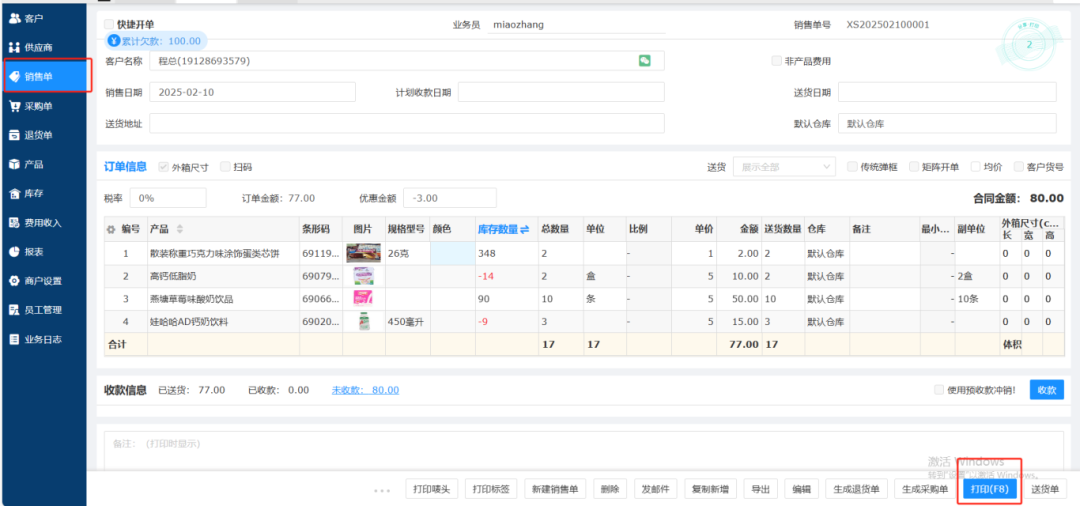1080x506 pixels.
Task: Open 报表 sidebar item
Action: (44, 252)
